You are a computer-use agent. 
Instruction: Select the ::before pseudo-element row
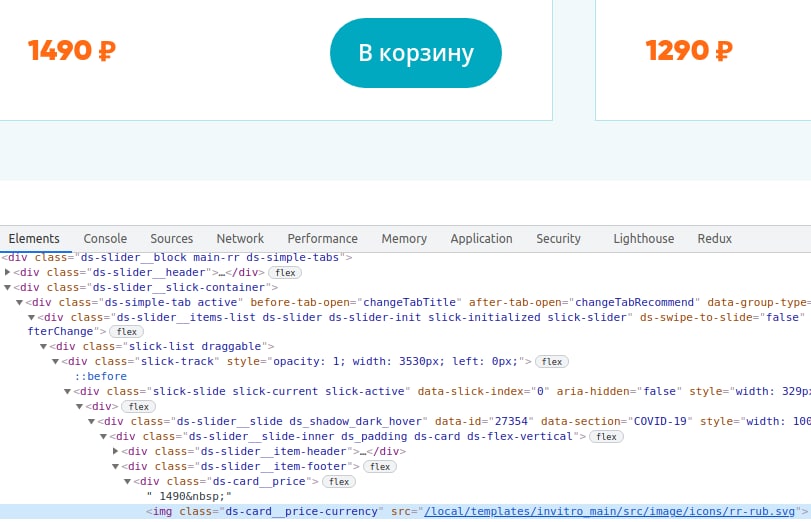(x=100, y=376)
